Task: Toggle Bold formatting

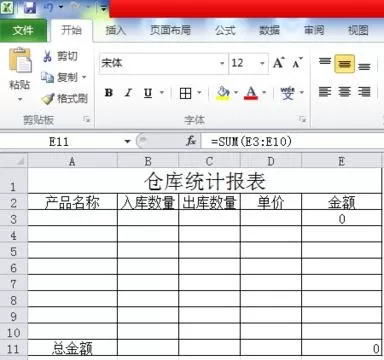Action: click(x=109, y=93)
